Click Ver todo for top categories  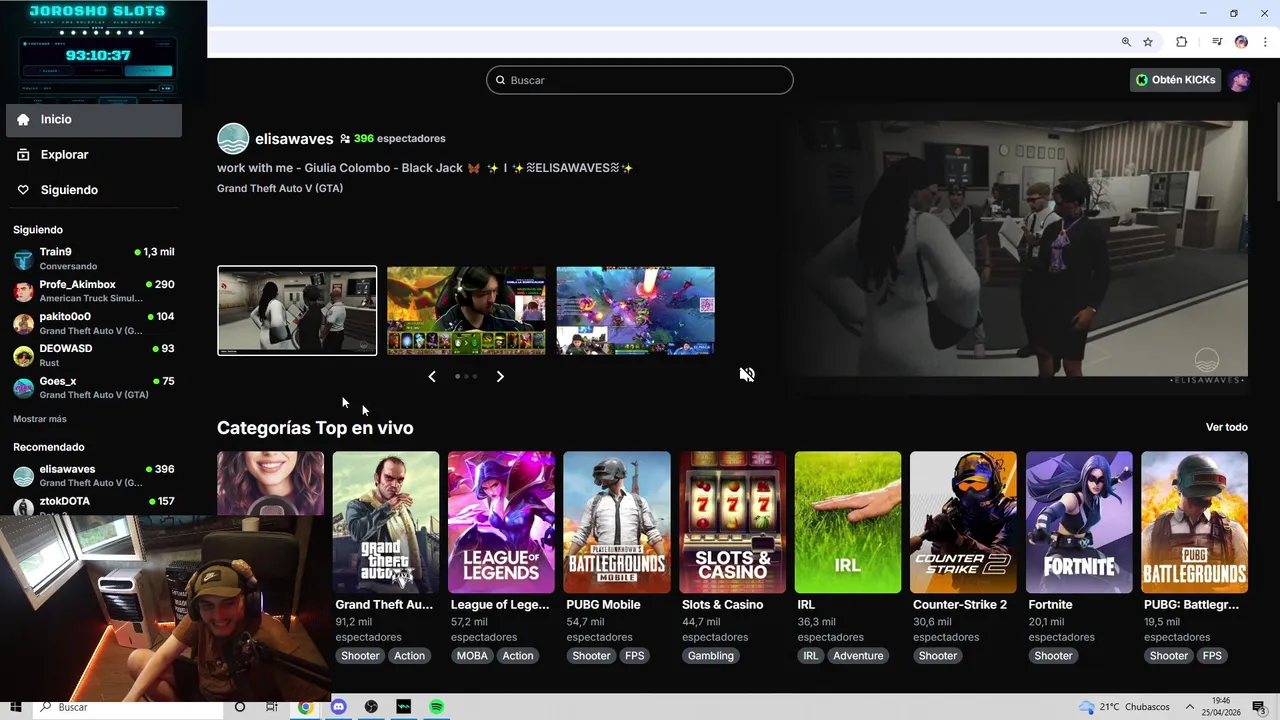pos(1227,427)
